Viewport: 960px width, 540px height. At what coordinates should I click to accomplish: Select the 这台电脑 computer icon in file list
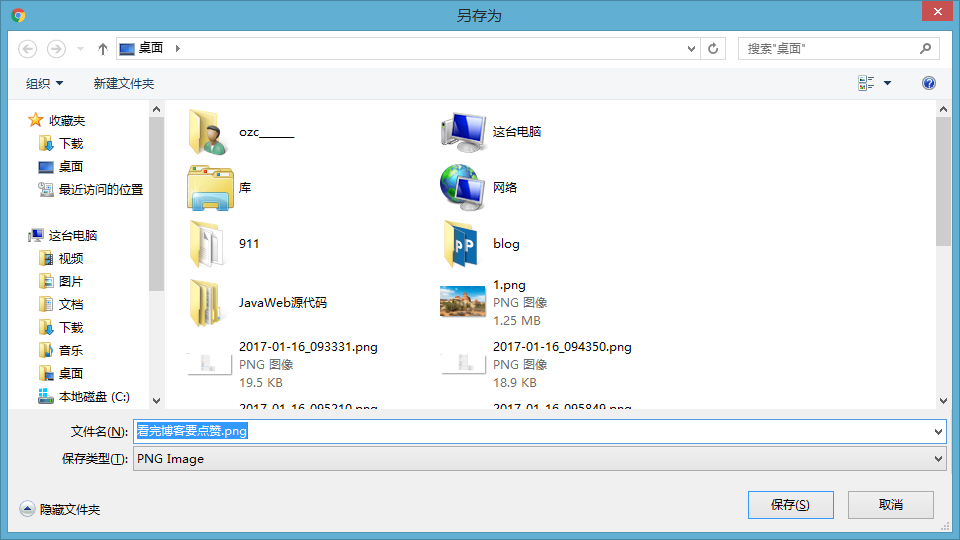coord(463,132)
